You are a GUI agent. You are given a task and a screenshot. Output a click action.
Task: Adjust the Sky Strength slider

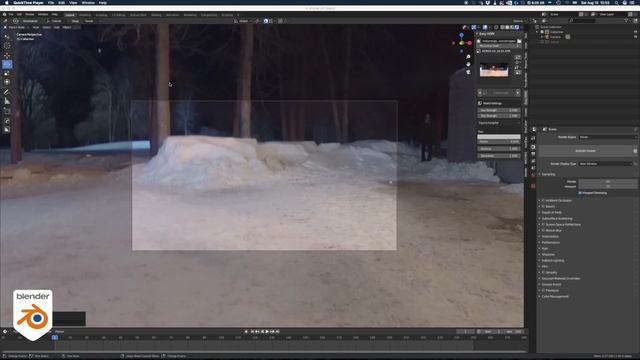[499, 116]
